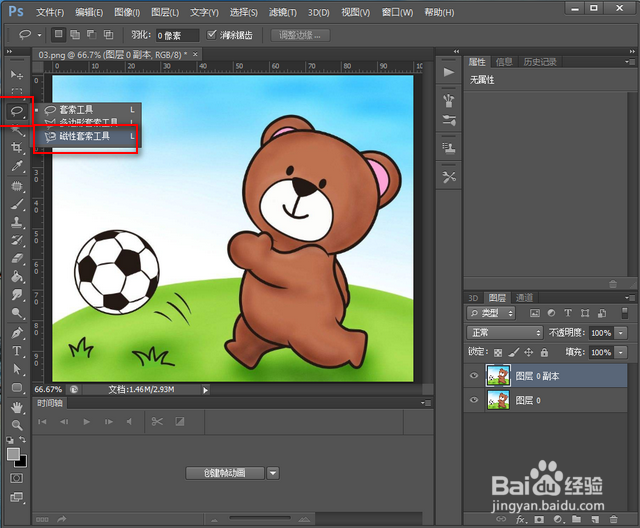
Task: Select the Paint Bucket tool
Action: [17, 277]
